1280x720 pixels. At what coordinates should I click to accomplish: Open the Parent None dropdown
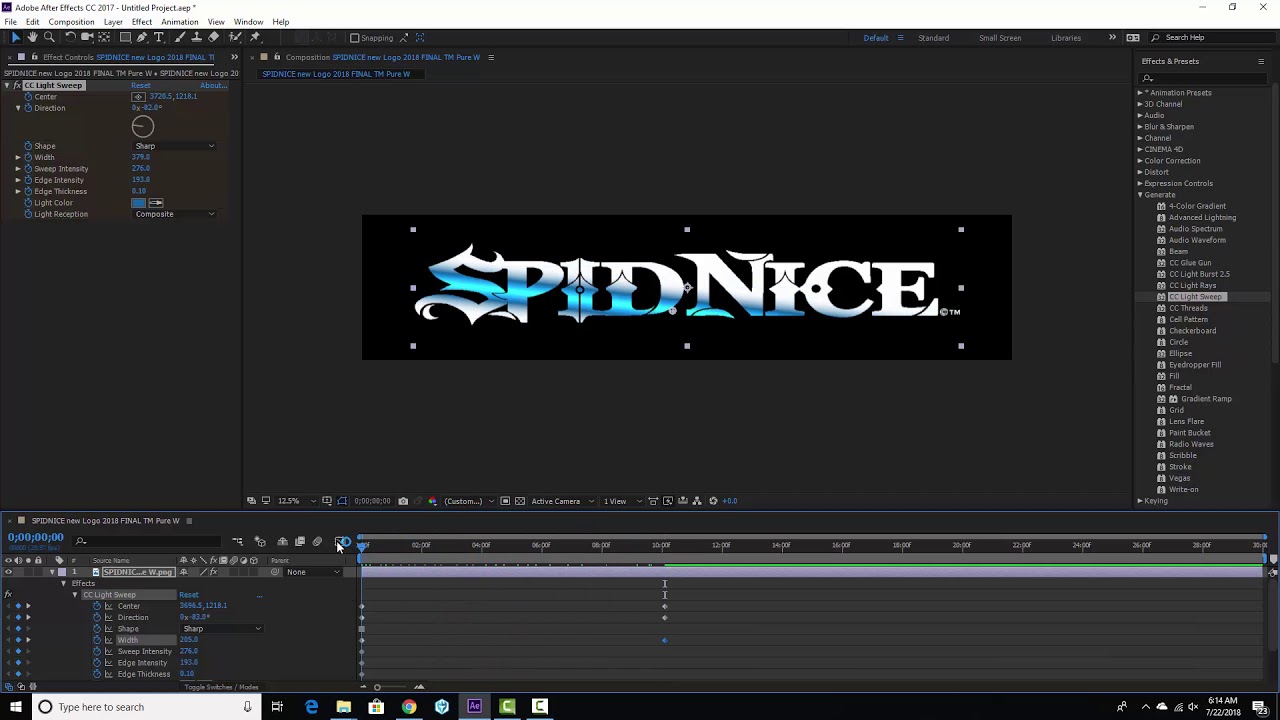[313, 572]
